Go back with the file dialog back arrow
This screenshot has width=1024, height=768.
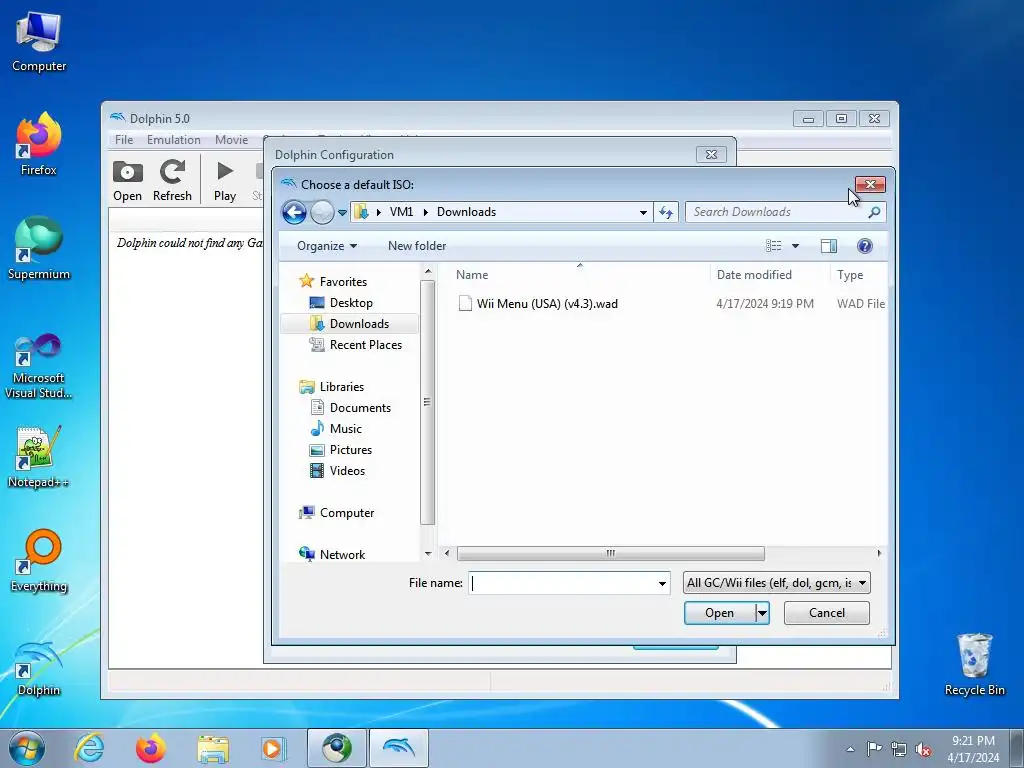coord(294,212)
